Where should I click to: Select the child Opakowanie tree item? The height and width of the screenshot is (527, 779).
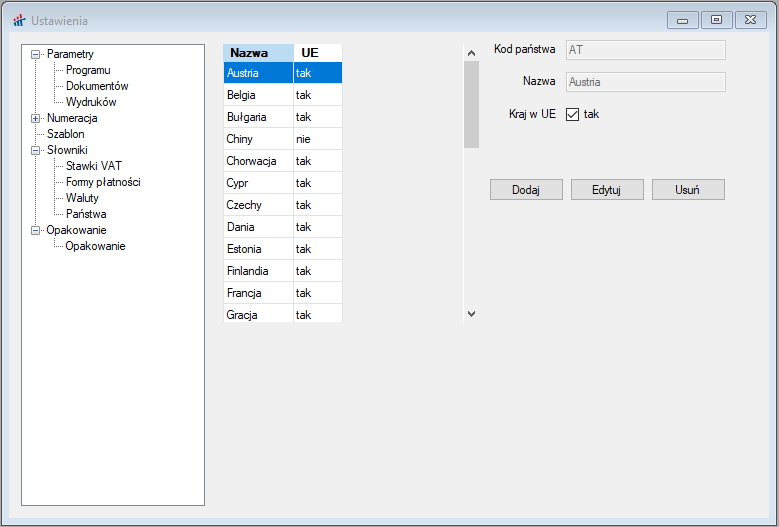click(95, 246)
